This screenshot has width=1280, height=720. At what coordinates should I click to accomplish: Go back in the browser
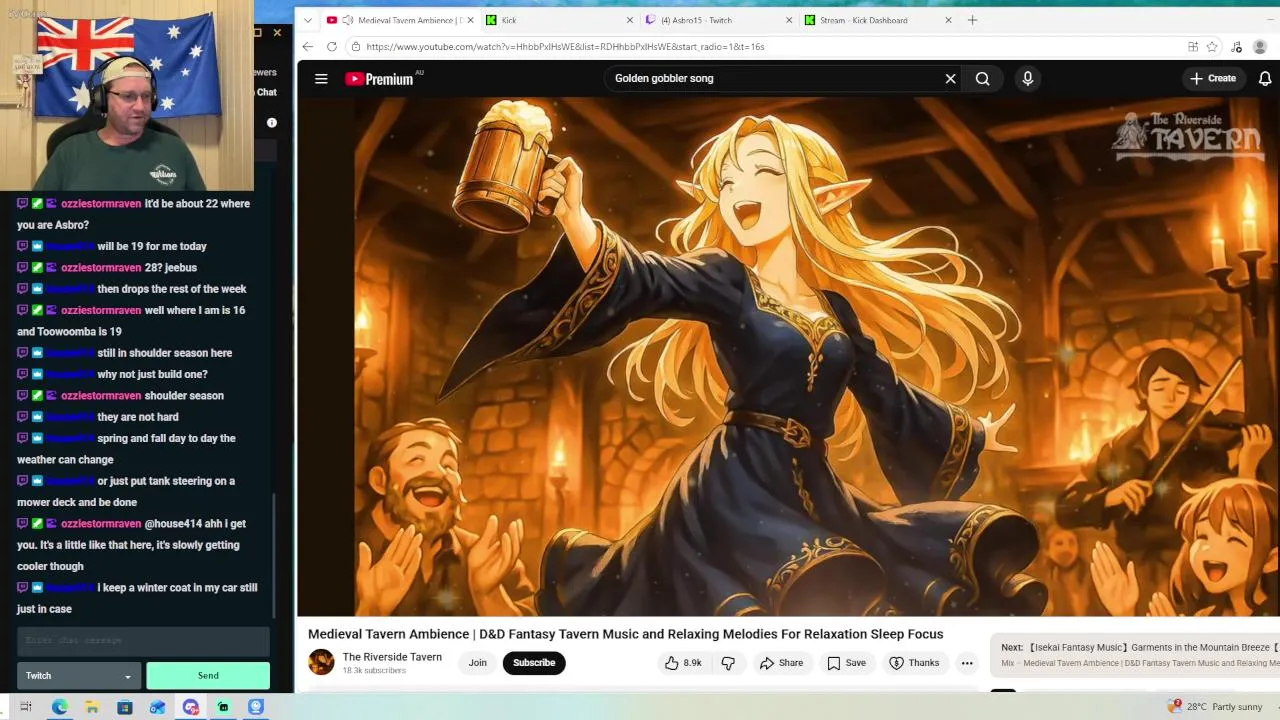point(308,46)
